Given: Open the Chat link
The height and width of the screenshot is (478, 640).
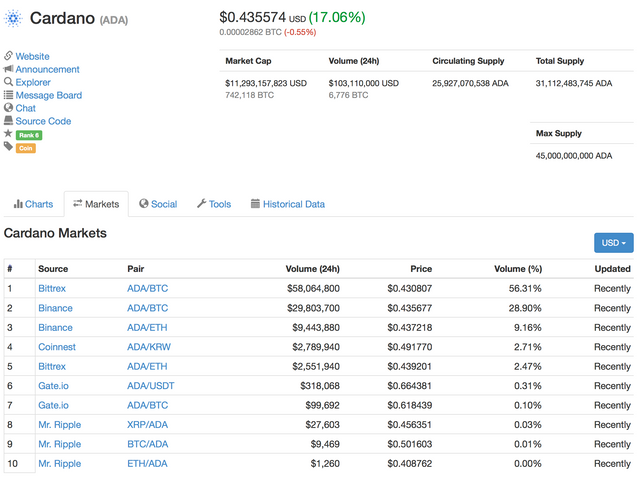Looking at the screenshot, I should 26,108.
